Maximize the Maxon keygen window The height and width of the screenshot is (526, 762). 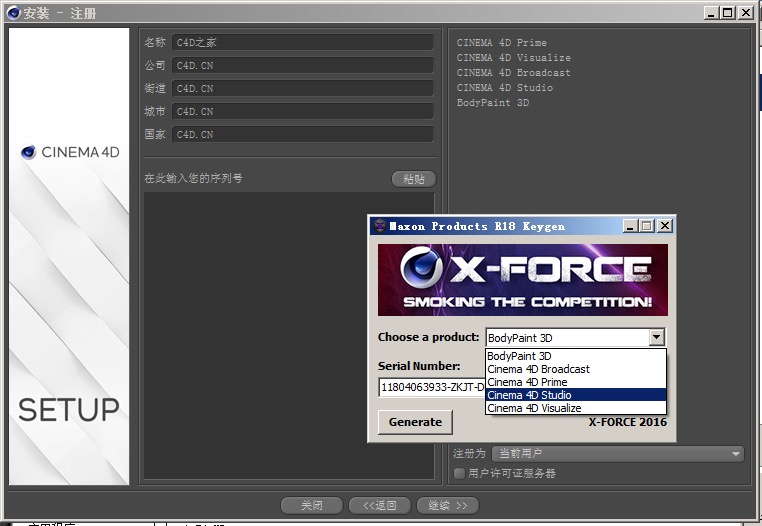[646, 226]
